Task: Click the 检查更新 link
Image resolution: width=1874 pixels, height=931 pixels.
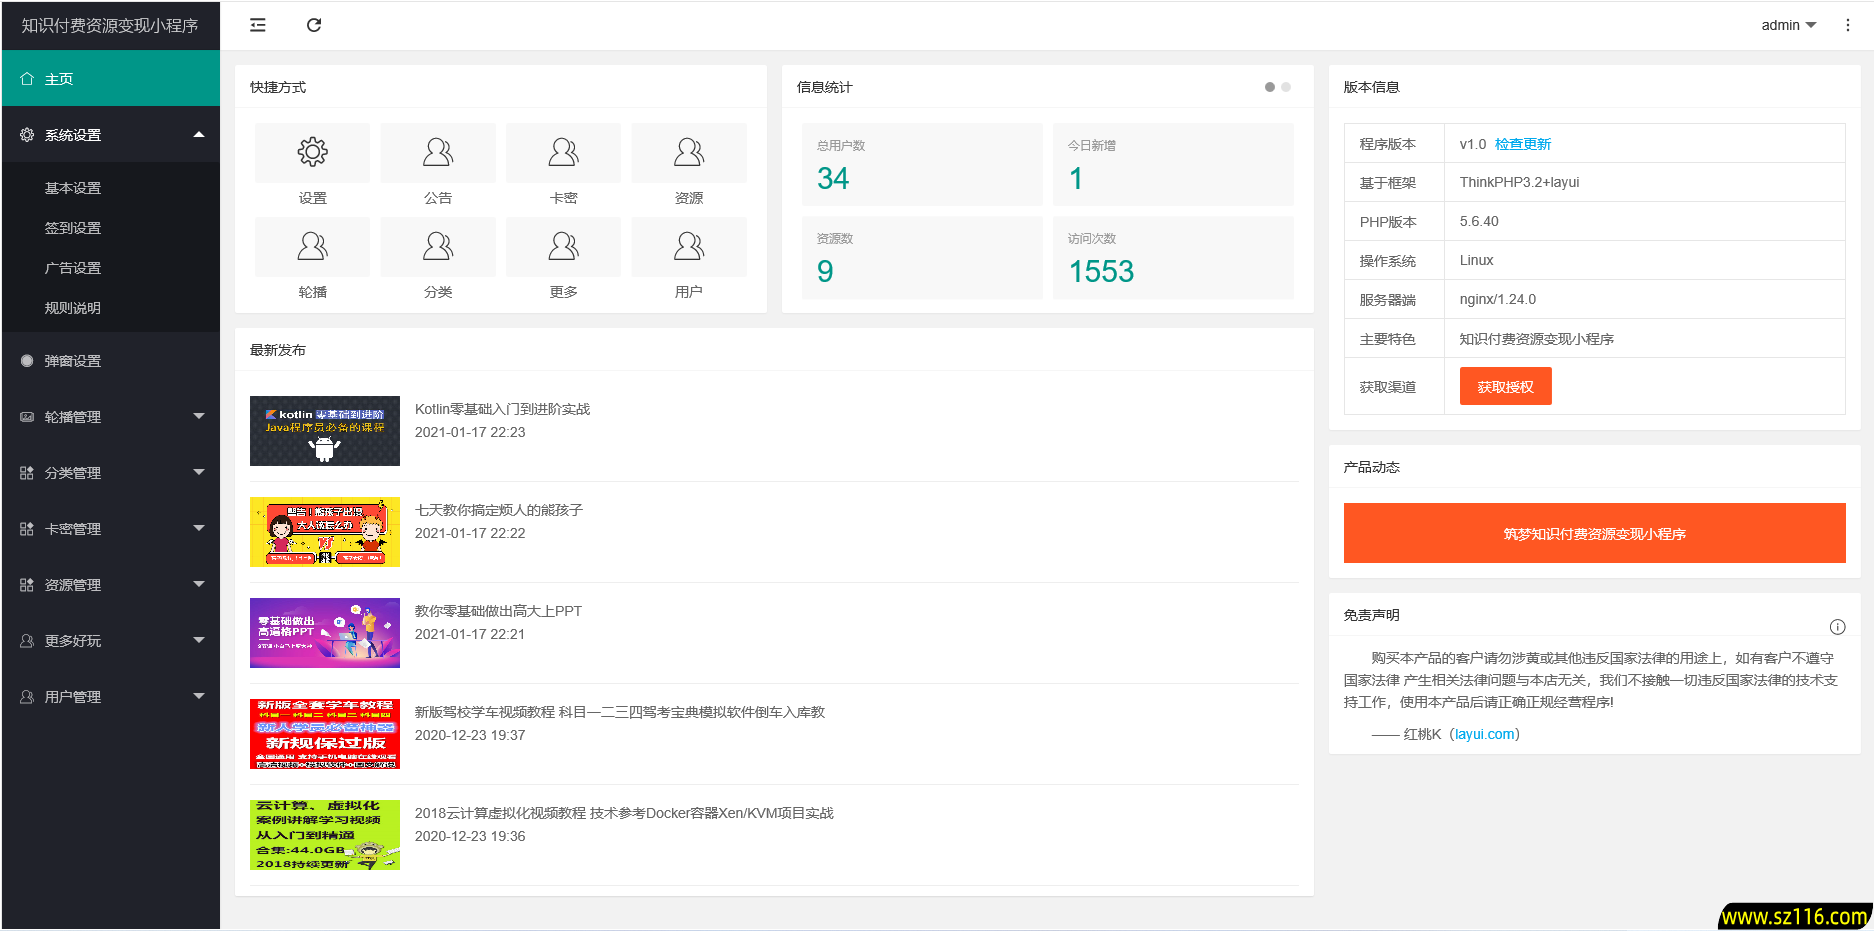Action: [x=1522, y=144]
